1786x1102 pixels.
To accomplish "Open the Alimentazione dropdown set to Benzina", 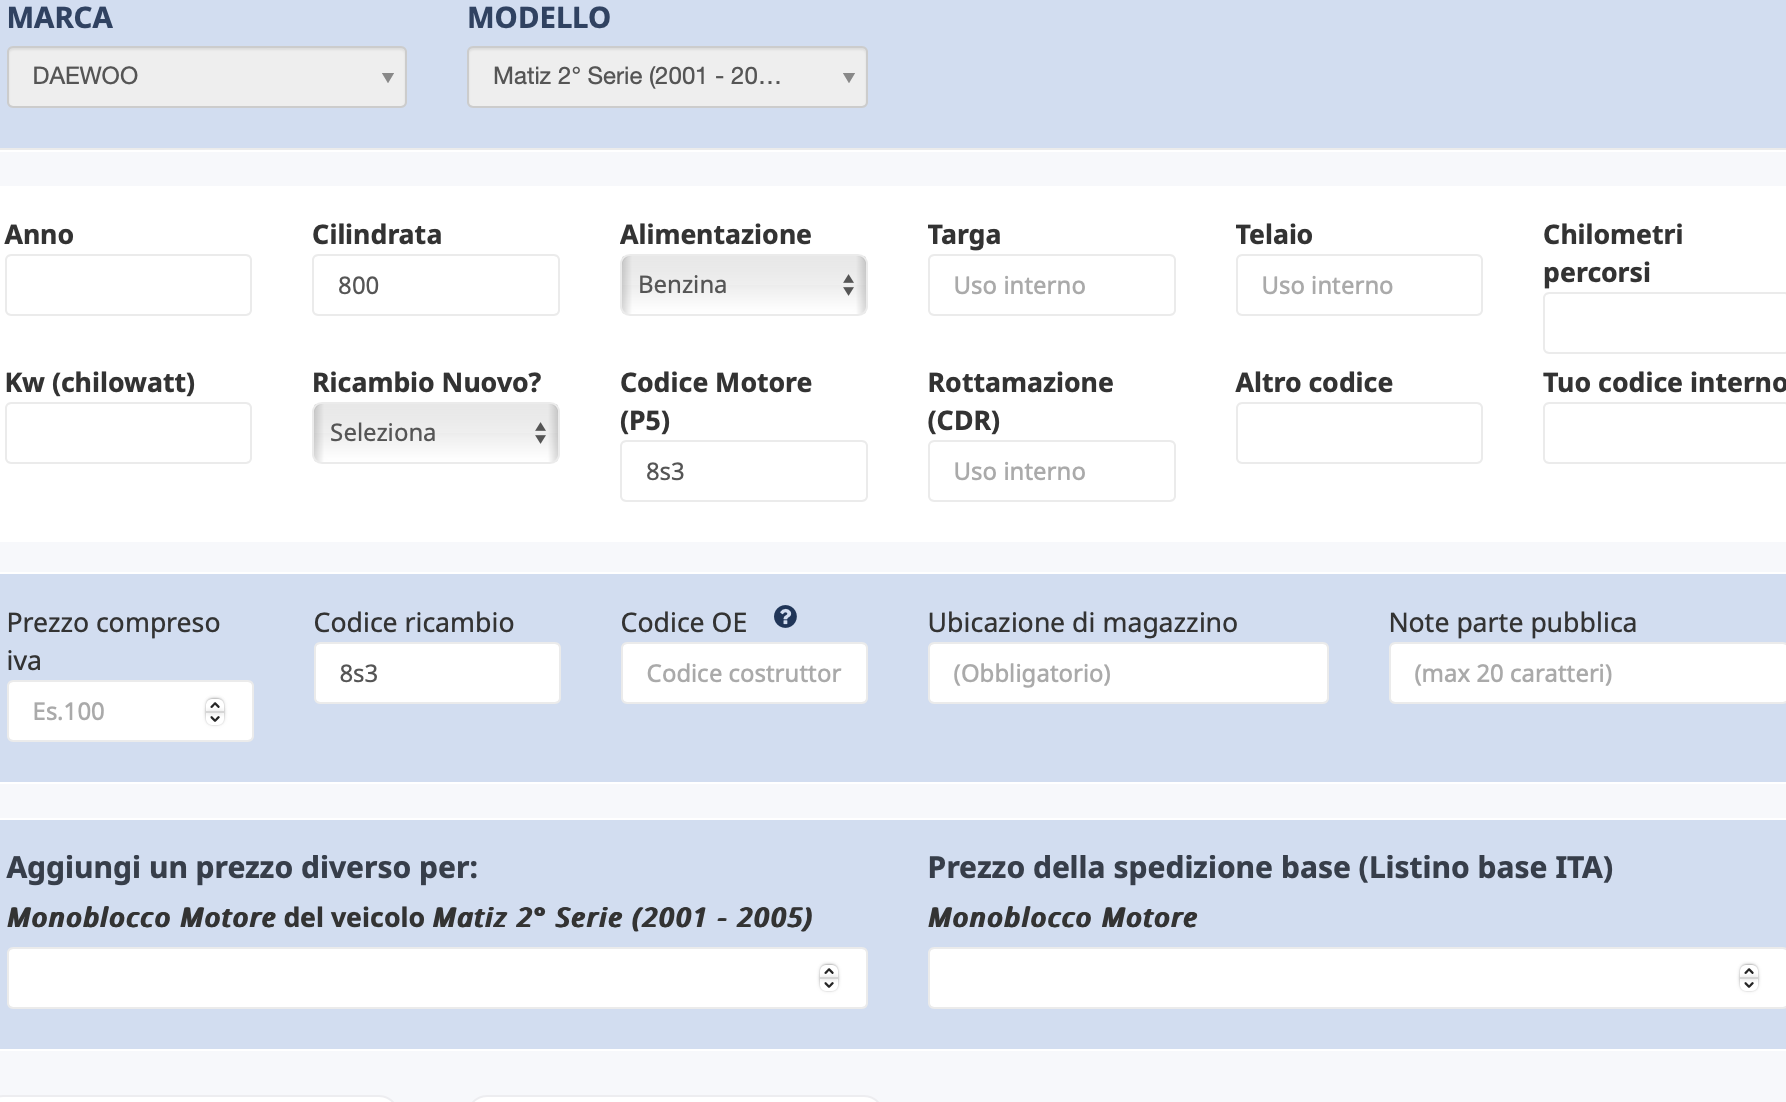I will point(743,285).
